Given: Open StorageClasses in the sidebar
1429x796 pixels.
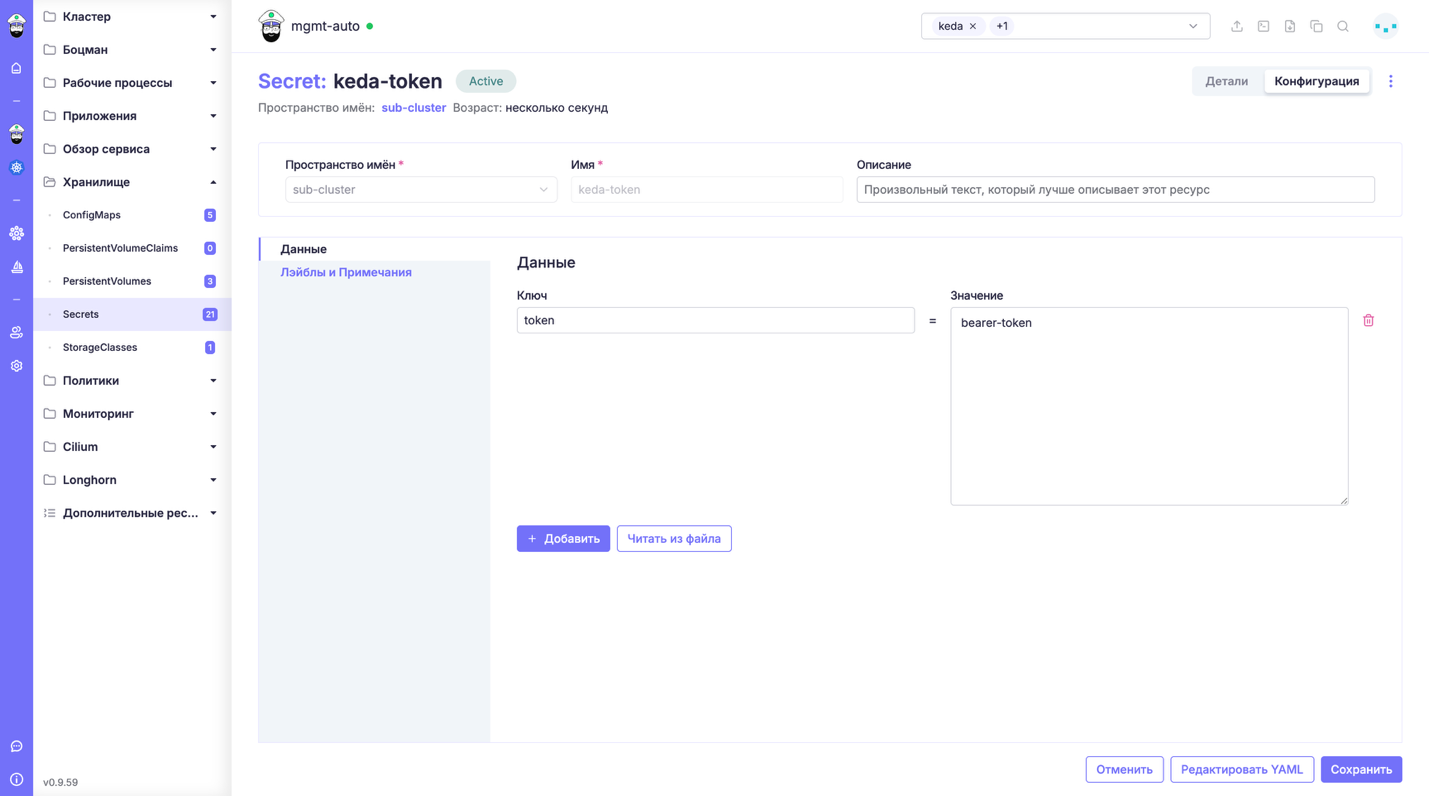Looking at the screenshot, I should (x=132, y=347).
